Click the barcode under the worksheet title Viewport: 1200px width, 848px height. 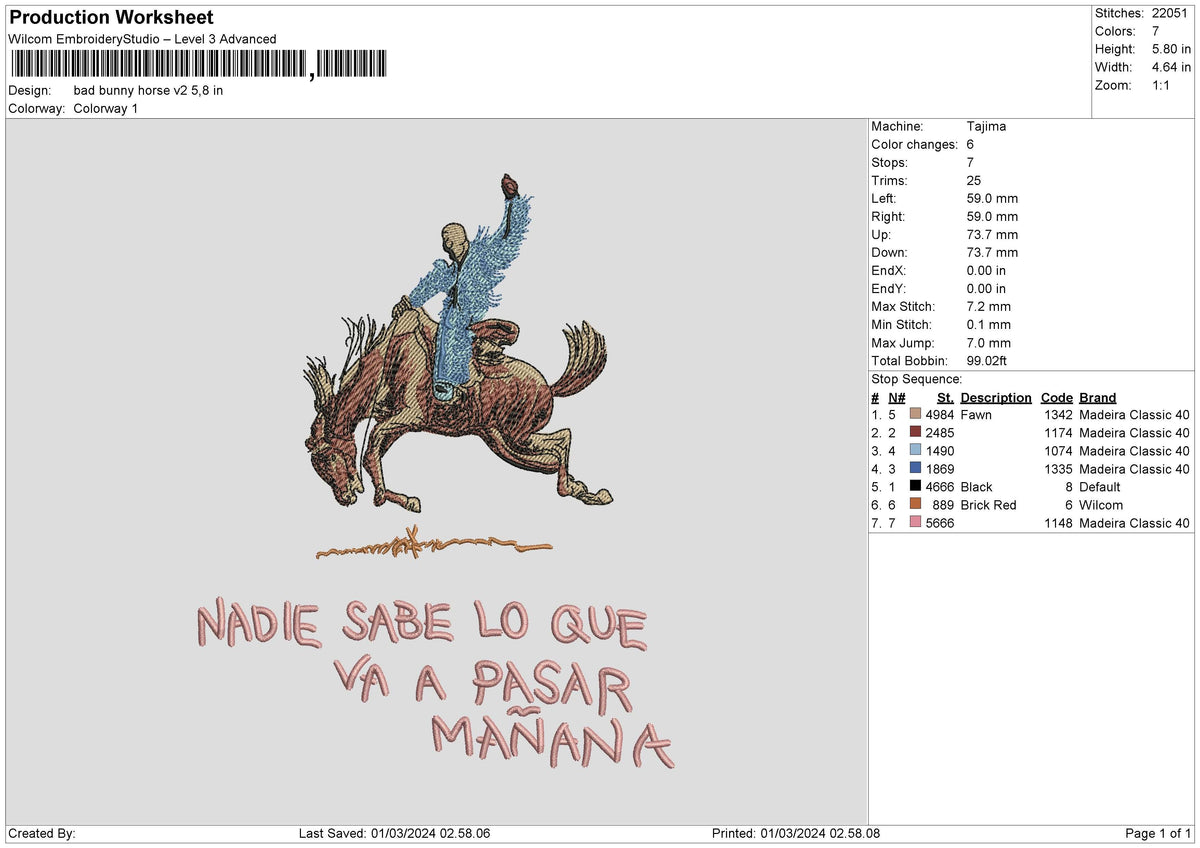200,64
